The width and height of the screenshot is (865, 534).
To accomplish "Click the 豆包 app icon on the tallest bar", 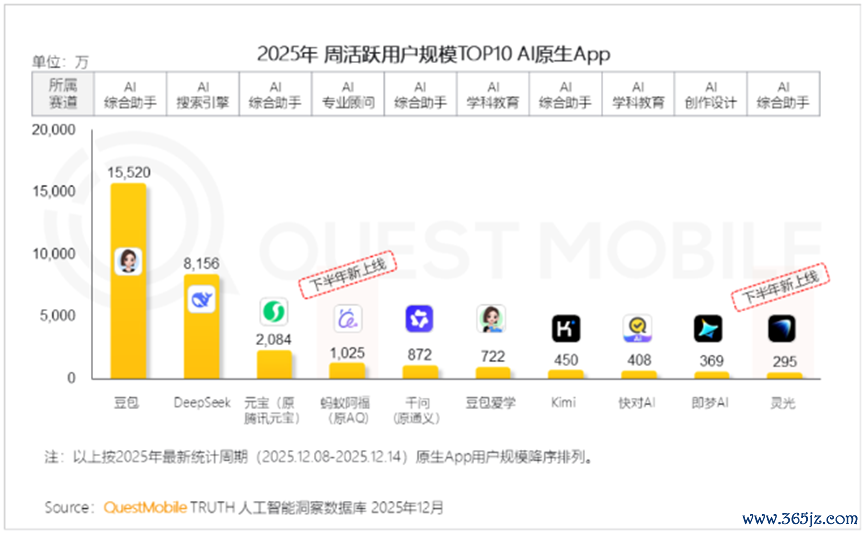I will [128, 261].
